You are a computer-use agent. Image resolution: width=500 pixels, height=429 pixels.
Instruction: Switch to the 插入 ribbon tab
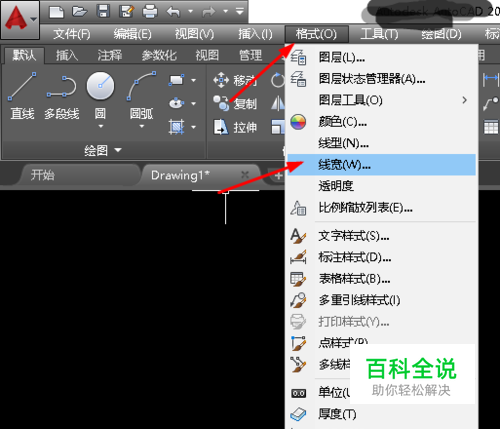tap(67, 55)
